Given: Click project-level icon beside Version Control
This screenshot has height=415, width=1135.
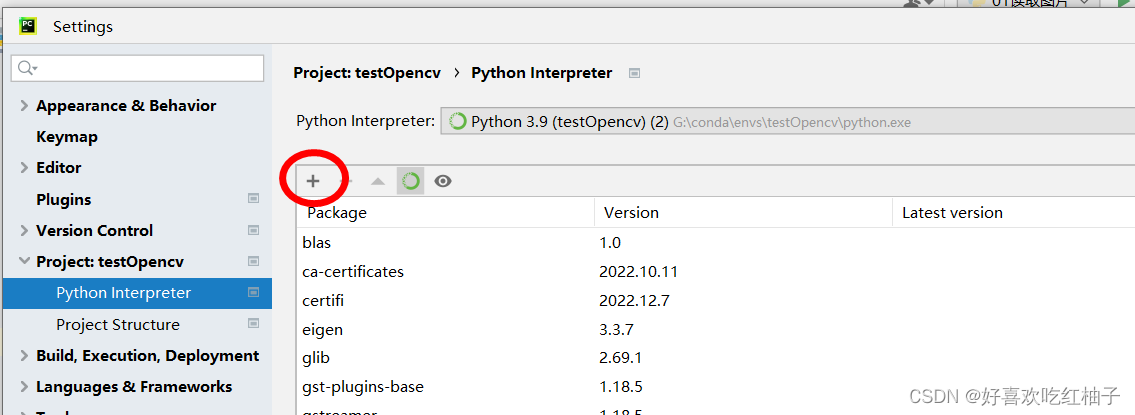Looking at the screenshot, I should [x=253, y=230].
